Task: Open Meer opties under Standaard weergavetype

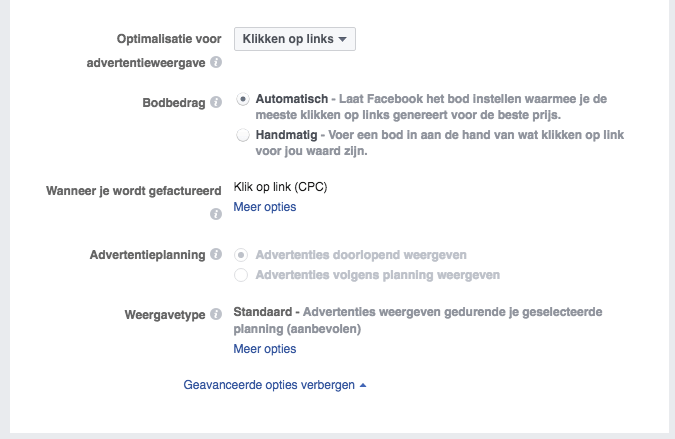Action: click(265, 349)
